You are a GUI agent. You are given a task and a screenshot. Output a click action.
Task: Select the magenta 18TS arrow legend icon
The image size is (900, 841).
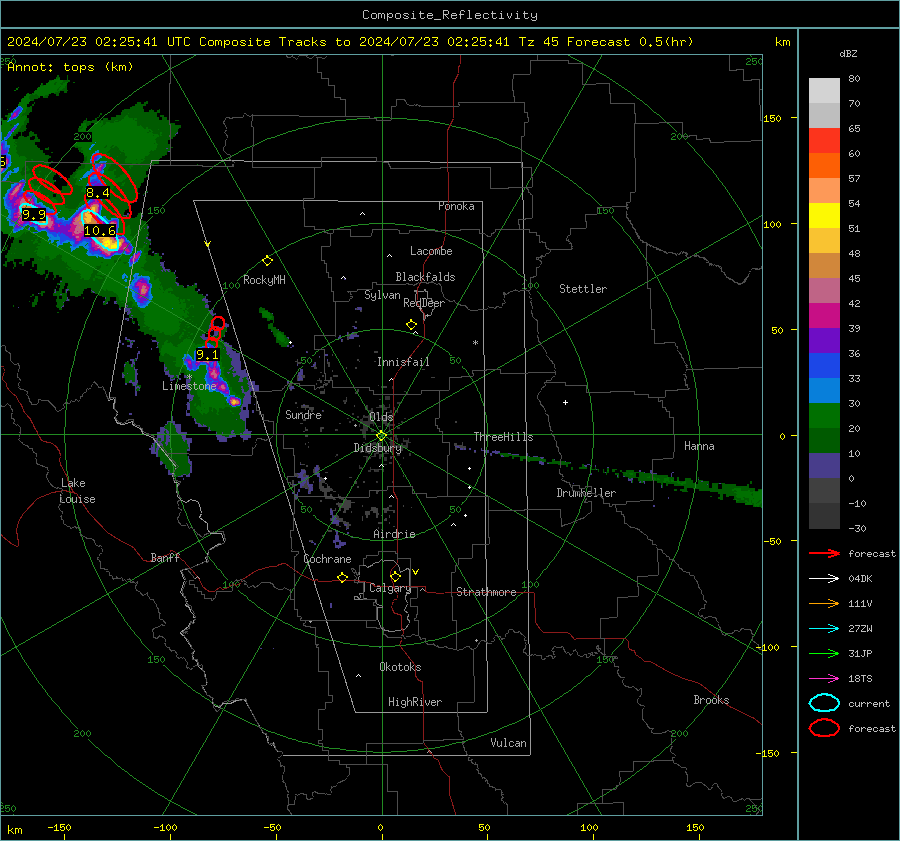(x=824, y=679)
